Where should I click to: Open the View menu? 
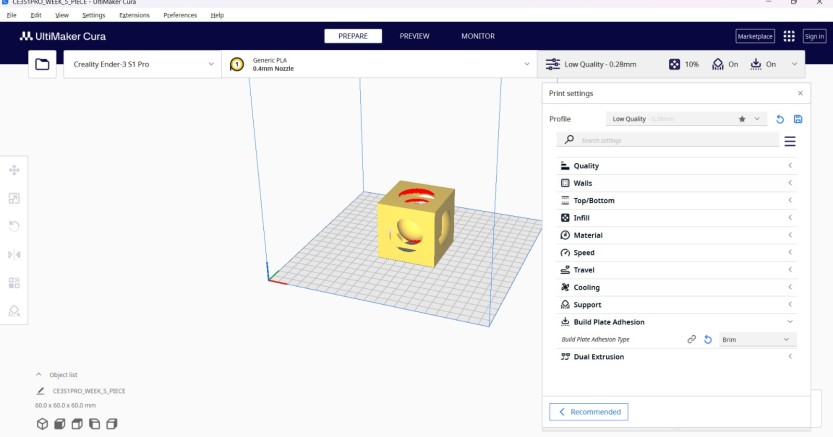coord(62,15)
